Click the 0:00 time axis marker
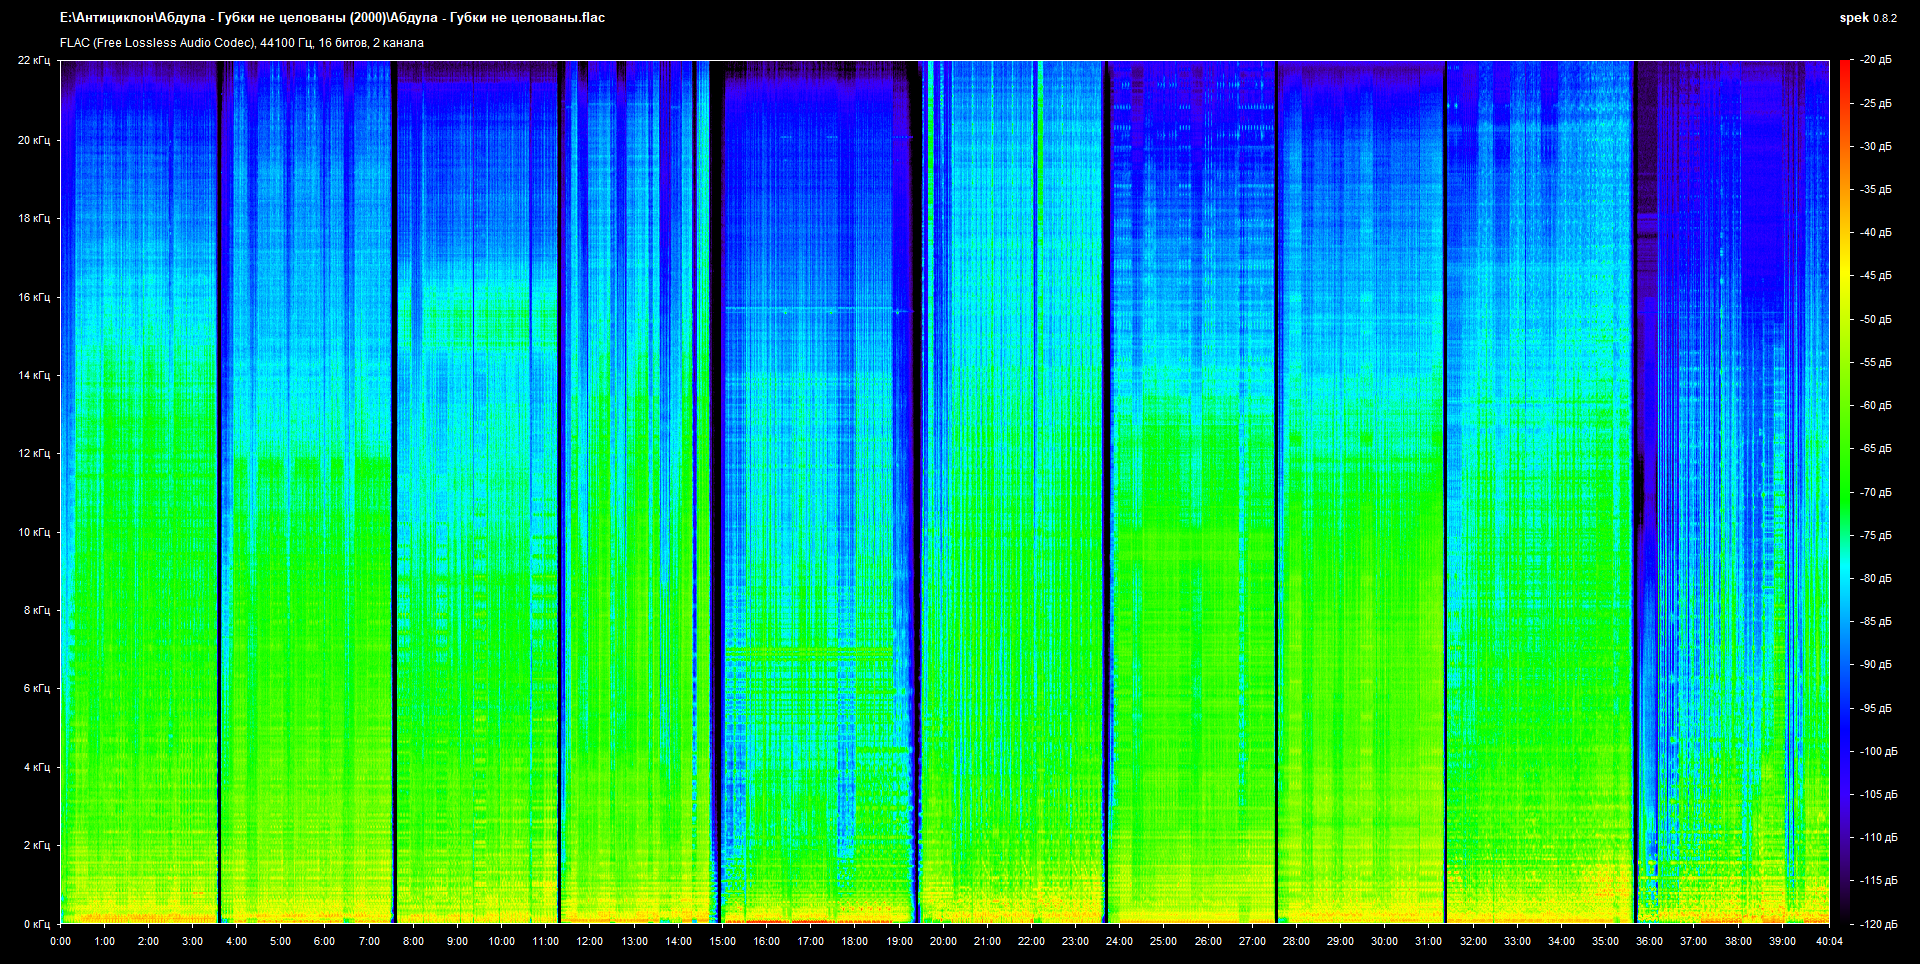Image resolution: width=1920 pixels, height=964 pixels. (x=60, y=941)
